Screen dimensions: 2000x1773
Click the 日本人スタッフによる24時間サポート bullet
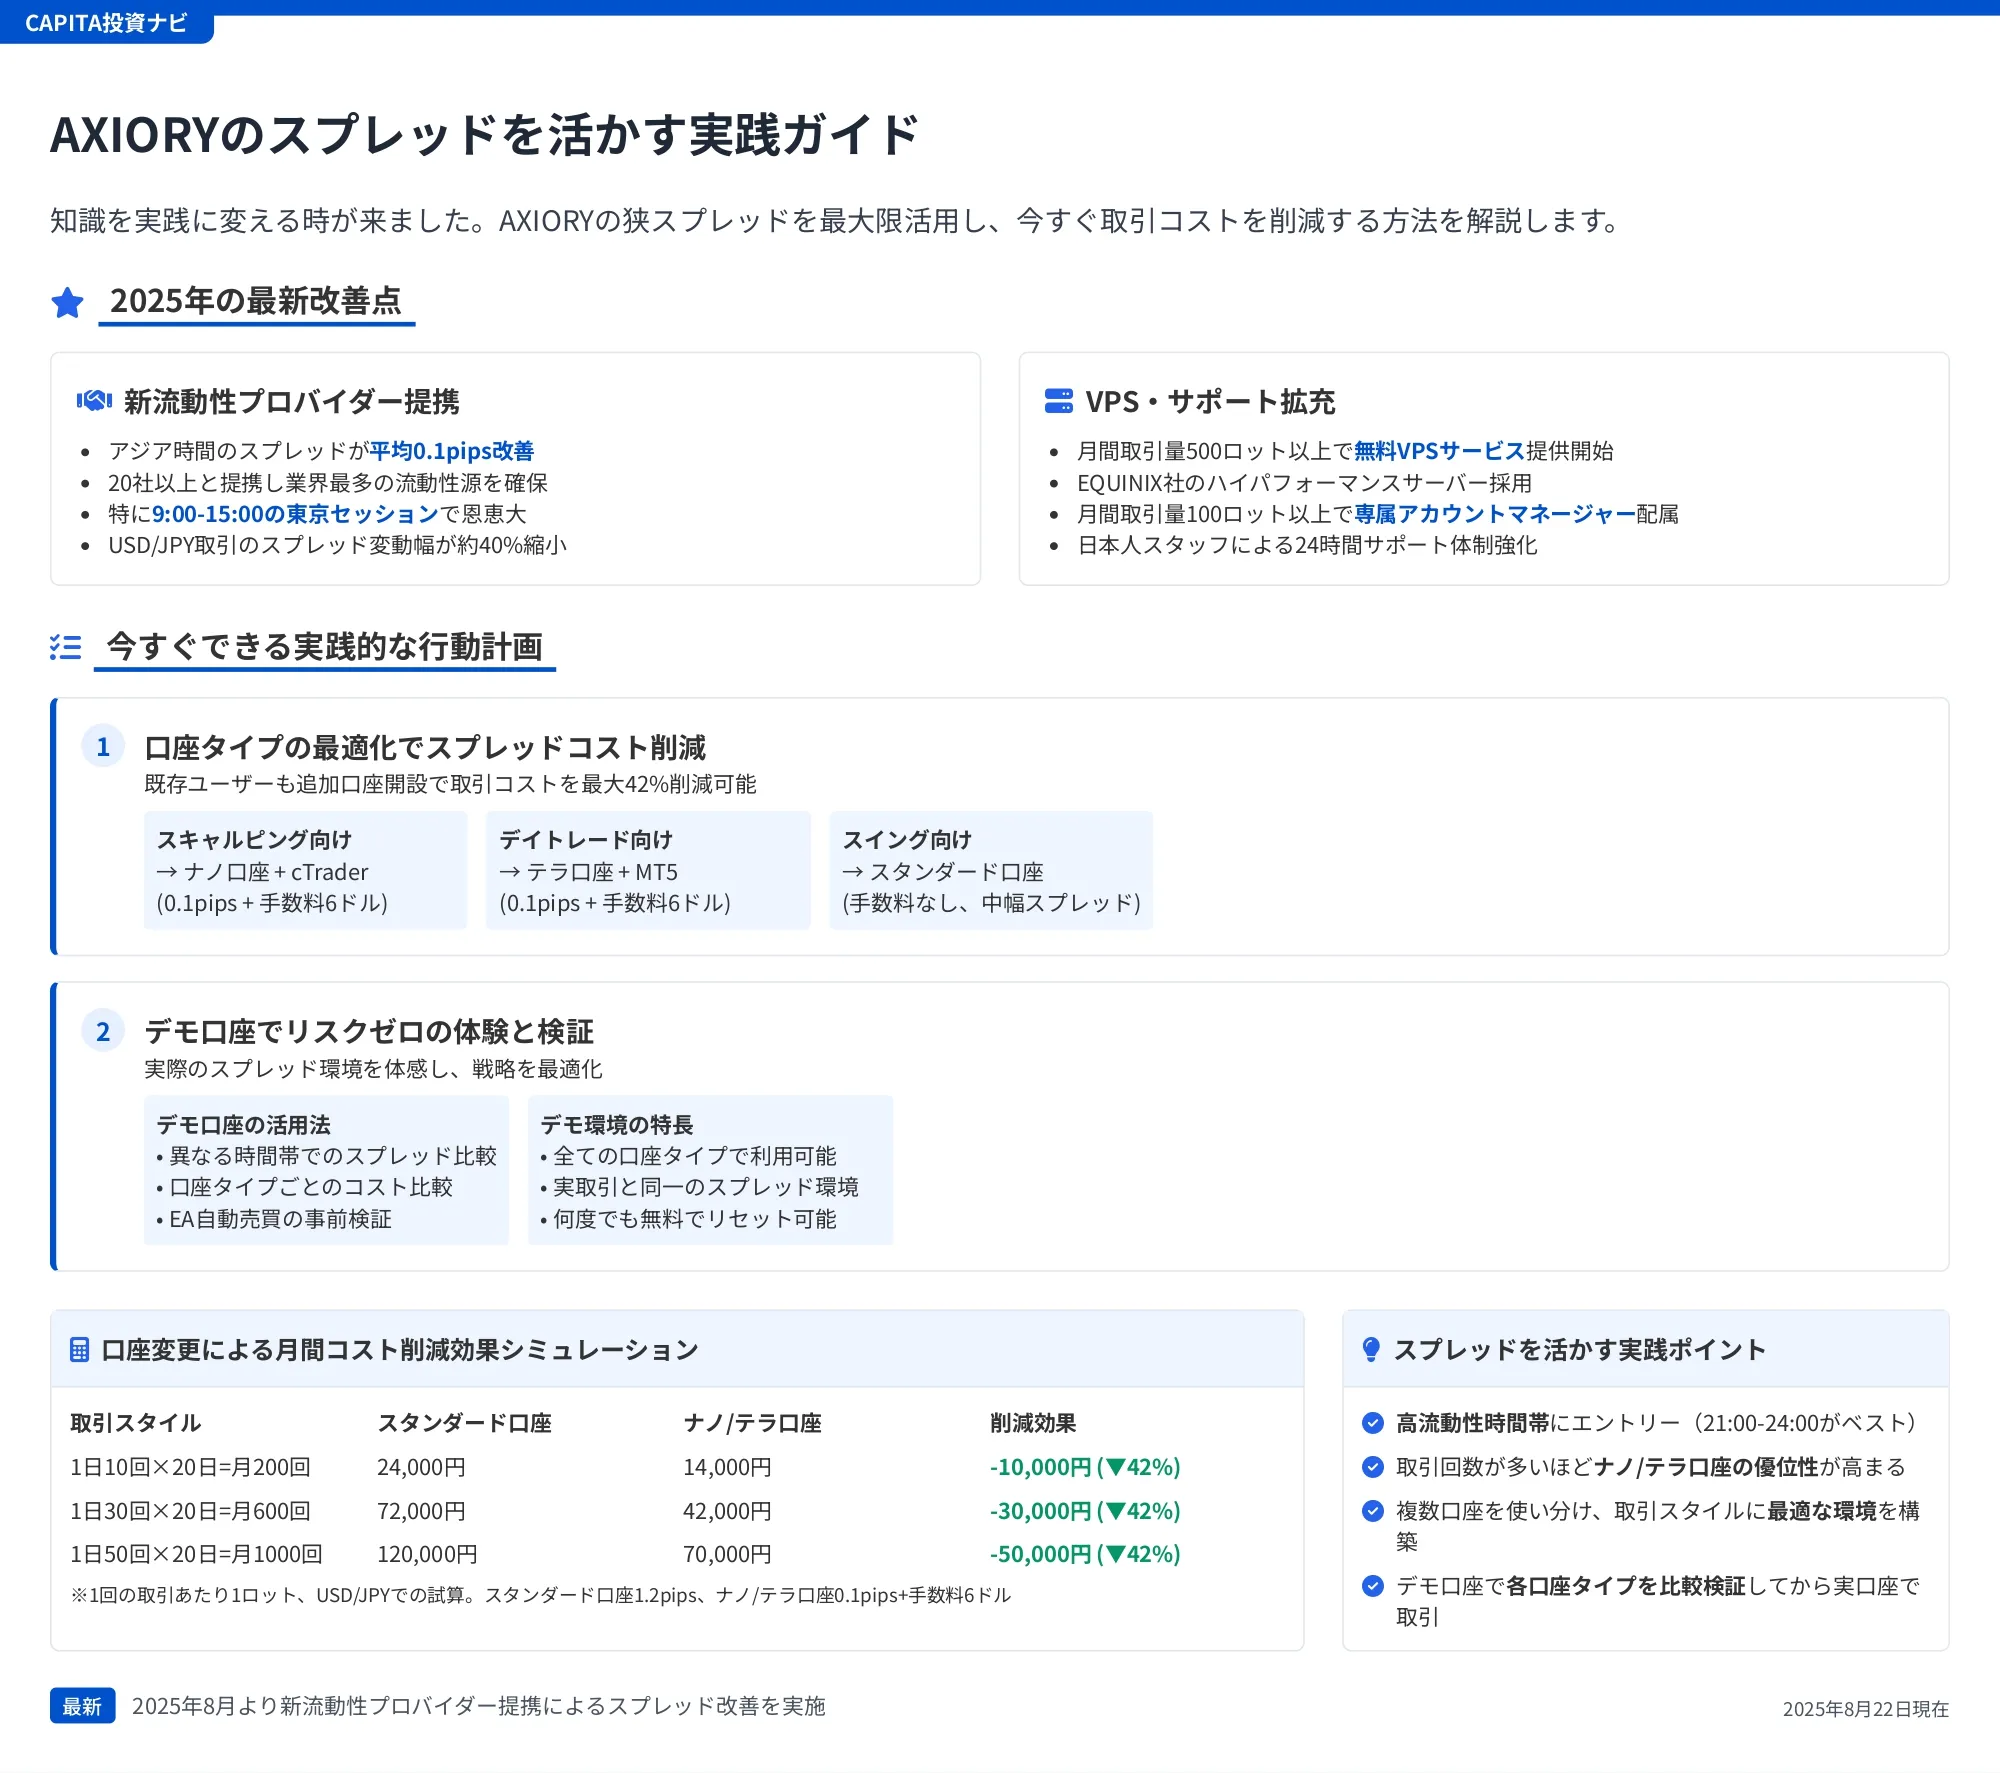tap(1307, 545)
